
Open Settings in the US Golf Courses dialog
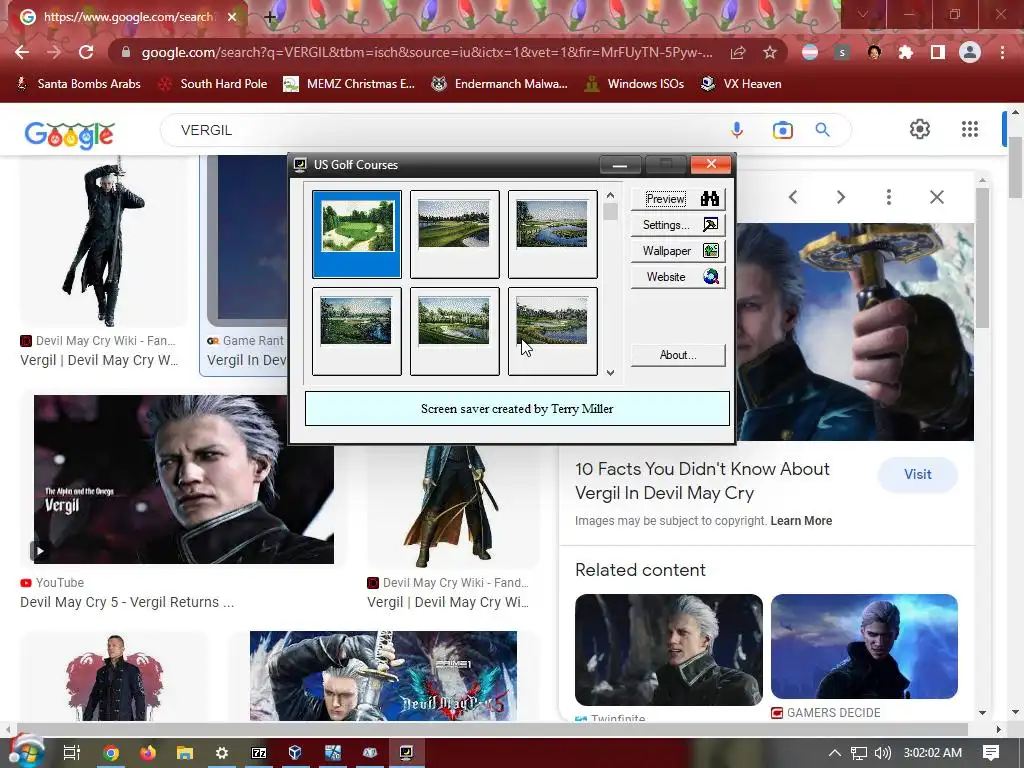point(678,225)
